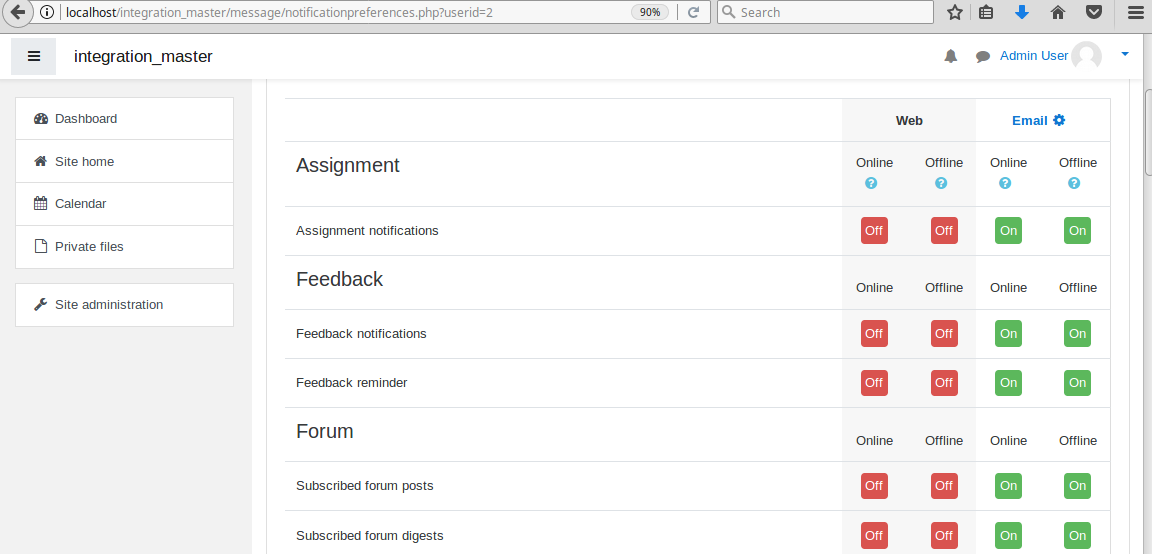Toggle Feedback notifications Email Offline On
This screenshot has height=554, width=1152.
click(x=1078, y=334)
